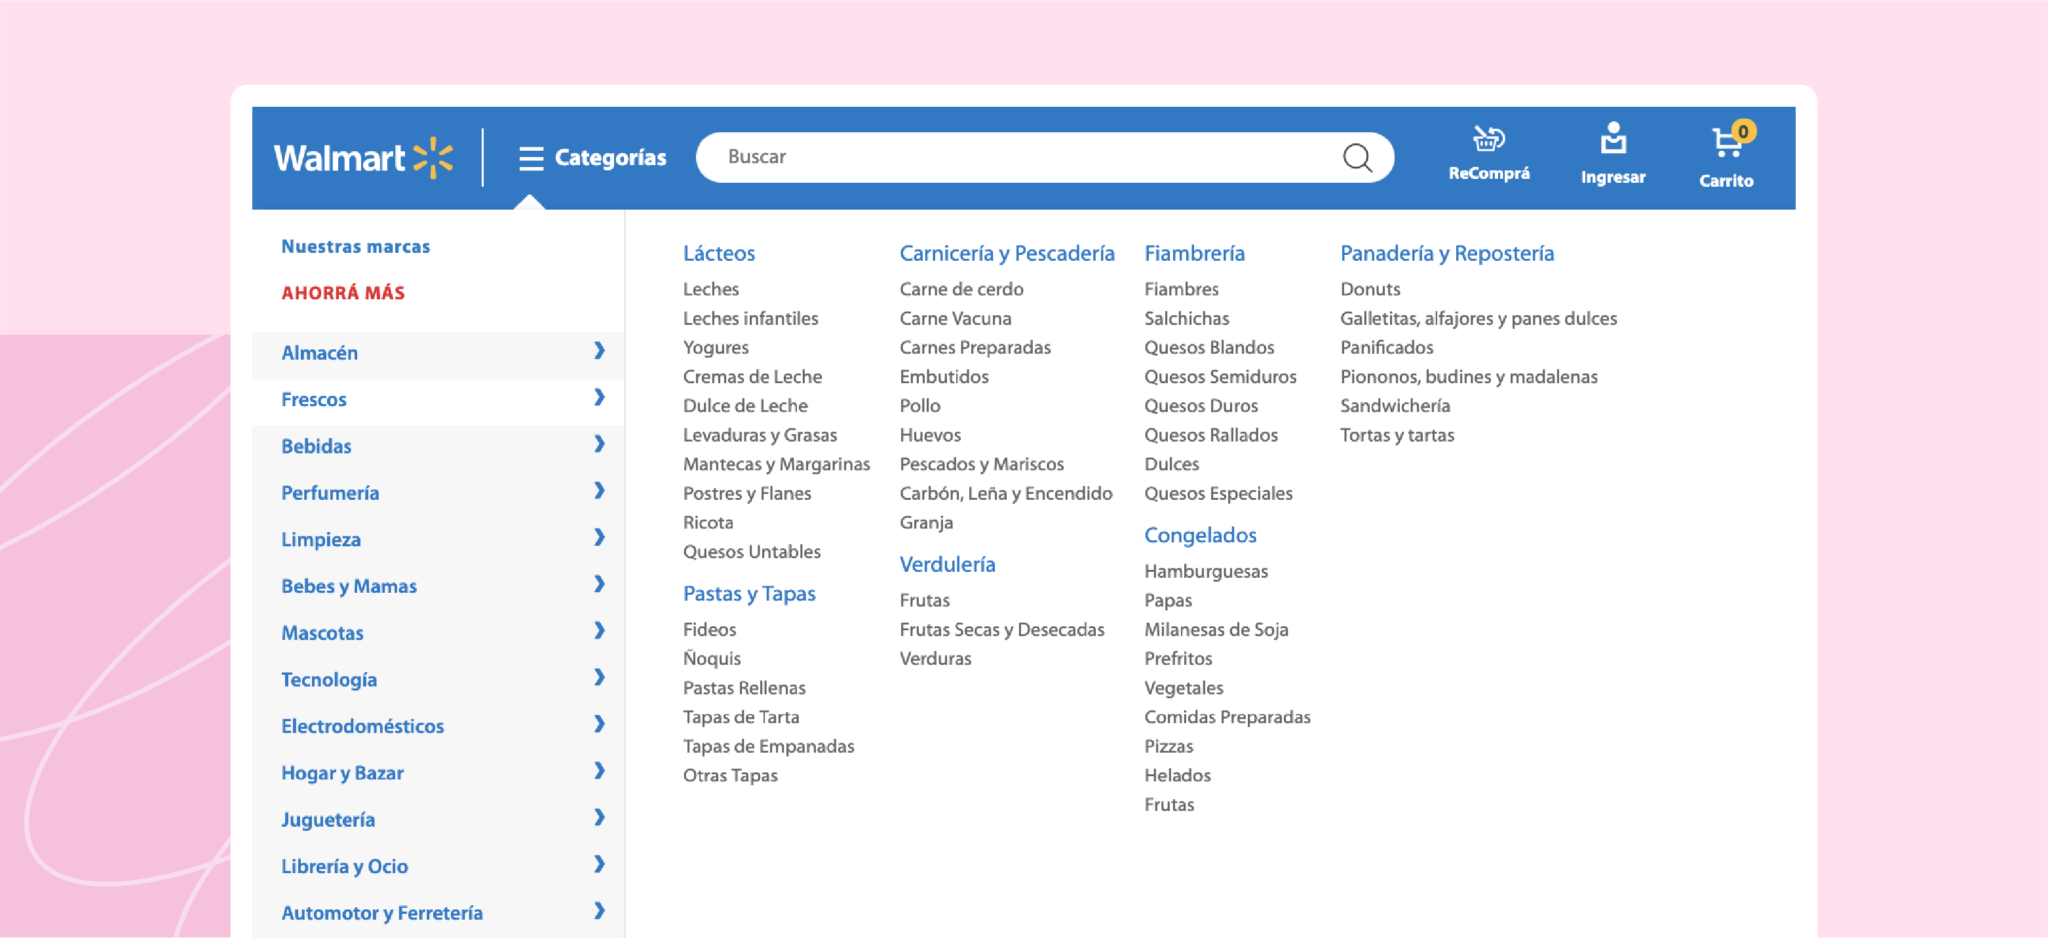The width and height of the screenshot is (2048, 938).
Task: Open Panadería y Repostería category
Action: [1447, 253]
